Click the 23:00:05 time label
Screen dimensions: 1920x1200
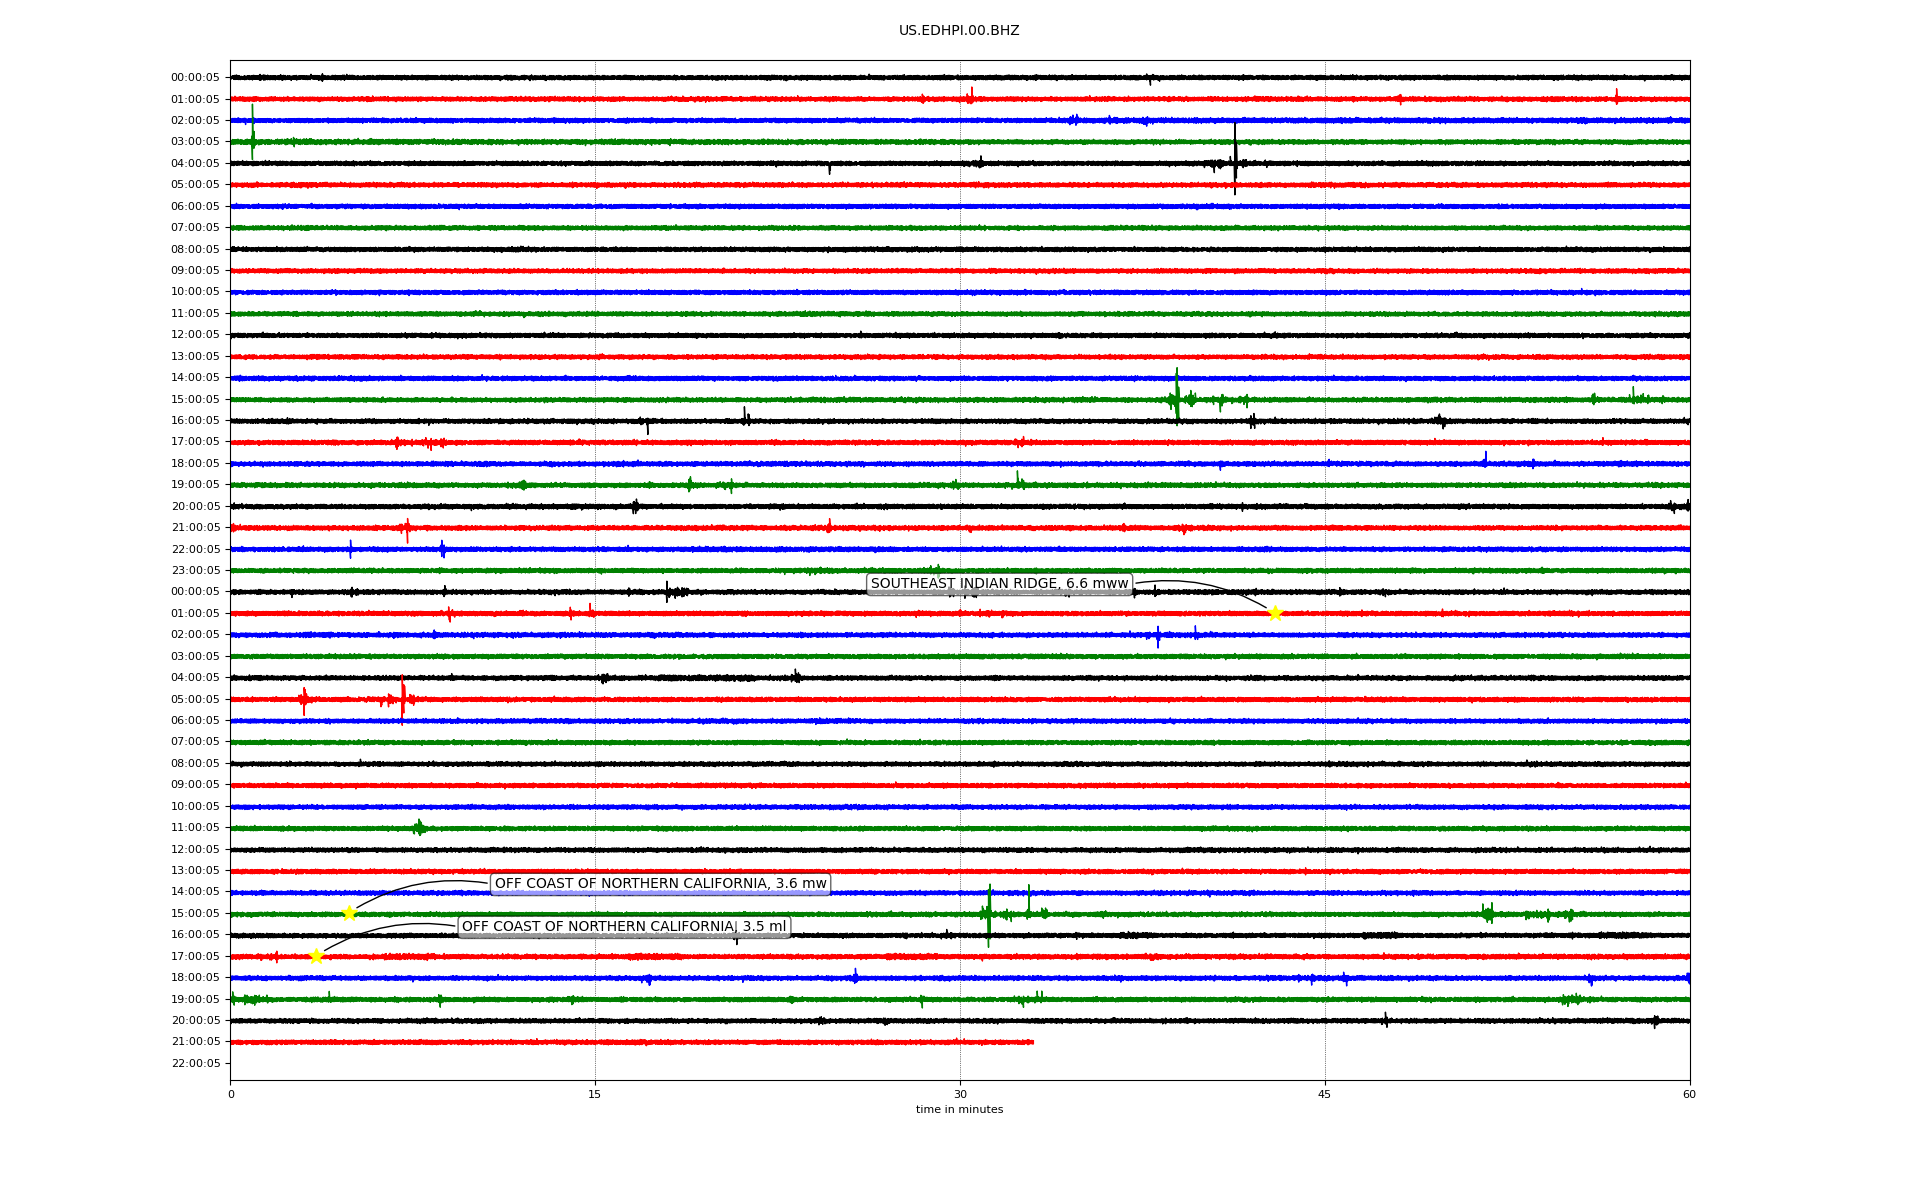click(x=195, y=571)
